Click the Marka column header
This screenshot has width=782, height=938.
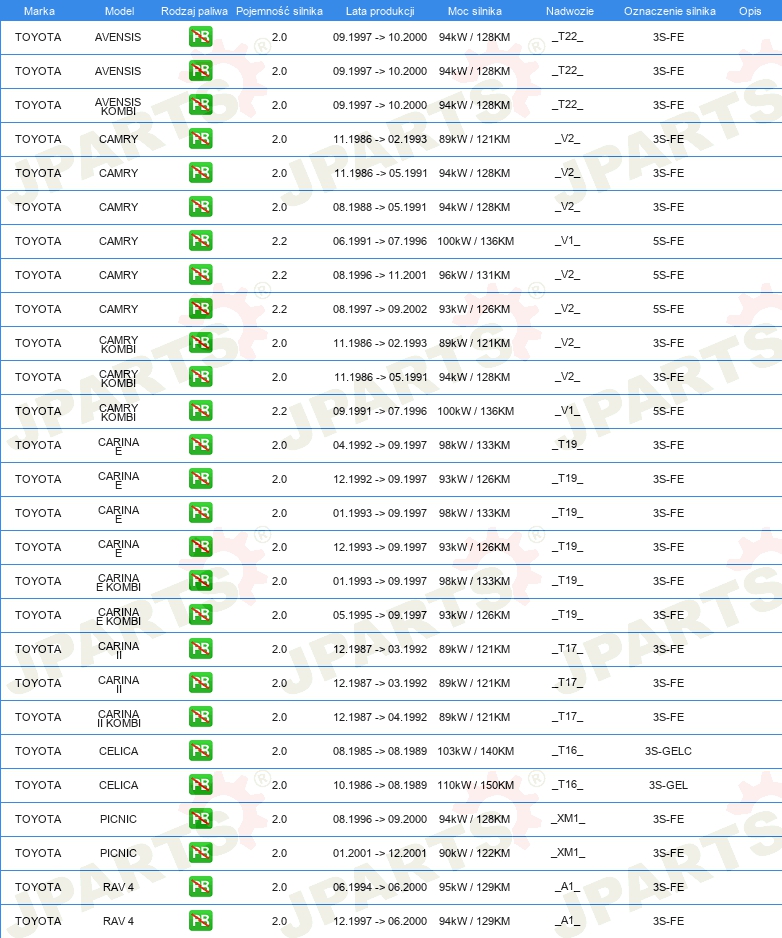pyautogui.click(x=39, y=11)
